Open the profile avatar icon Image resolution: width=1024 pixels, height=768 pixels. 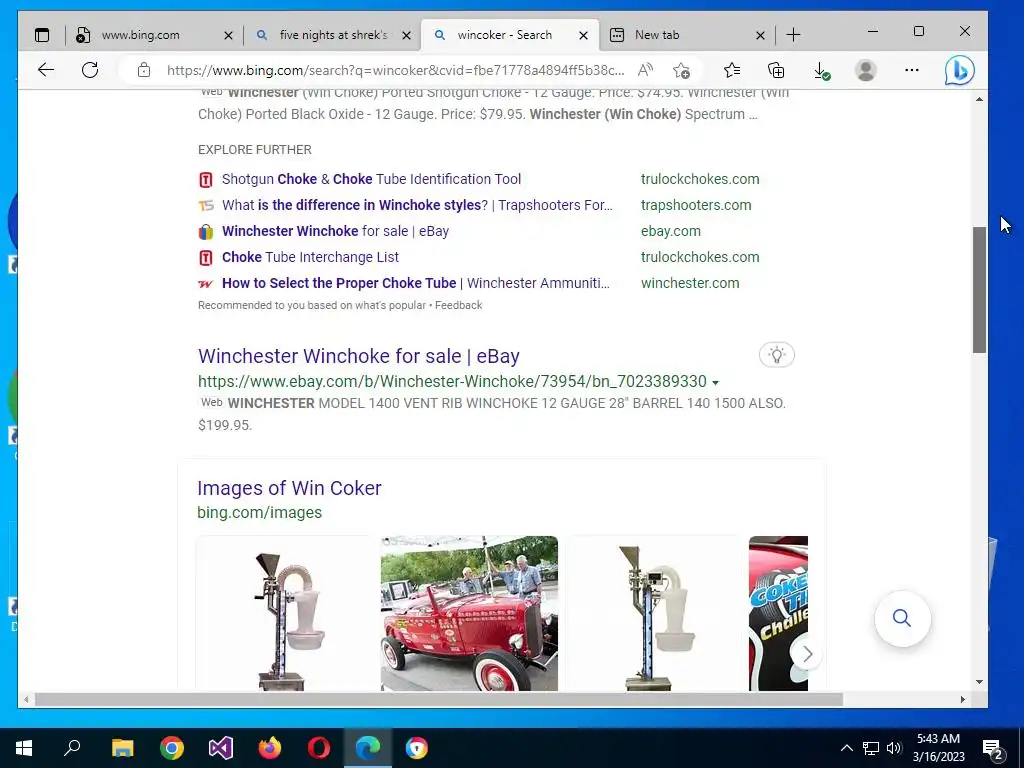pyautogui.click(x=866, y=70)
